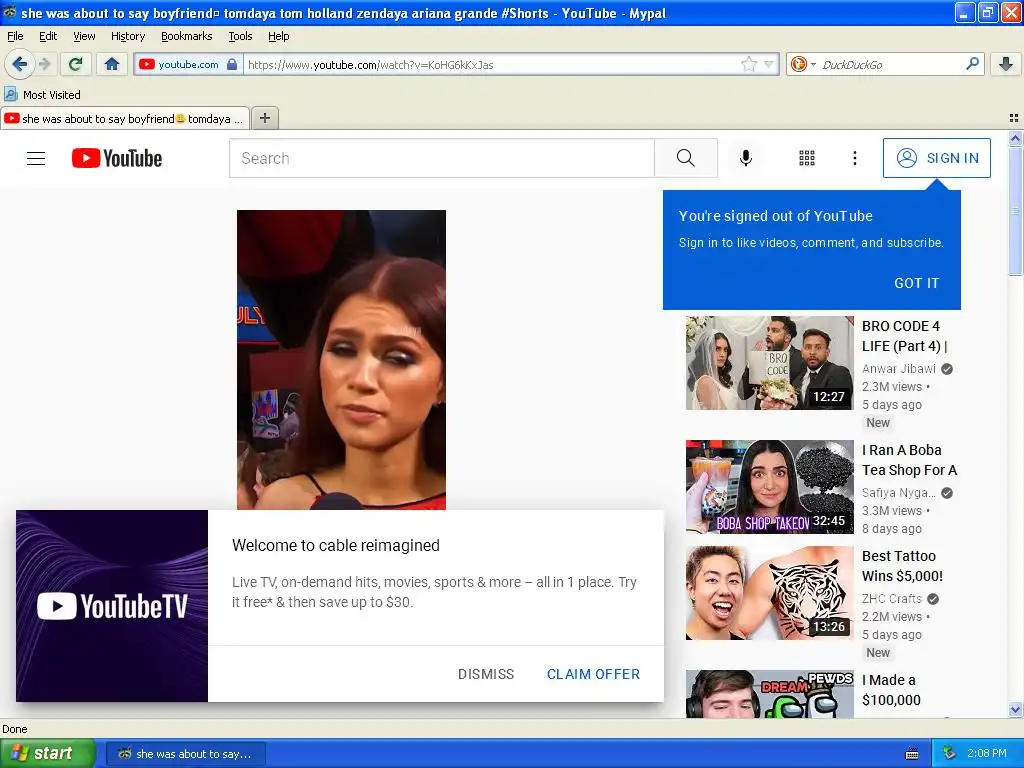Image resolution: width=1024 pixels, height=768 pixels.
Task: Go forward with the forward arrow
Action: pyautogui.click(x=45, y=64)
